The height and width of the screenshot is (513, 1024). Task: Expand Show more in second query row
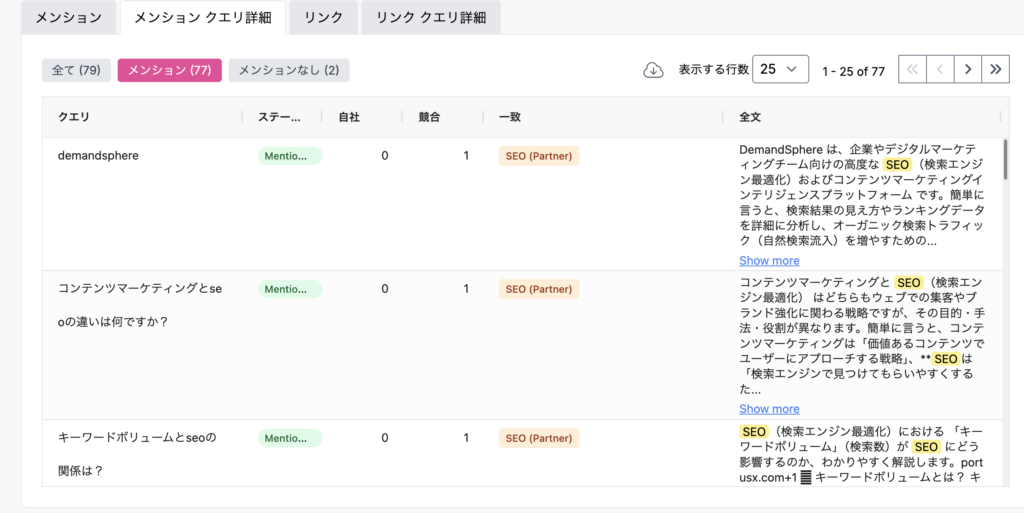pyautogui.click(x=769, y=409)
